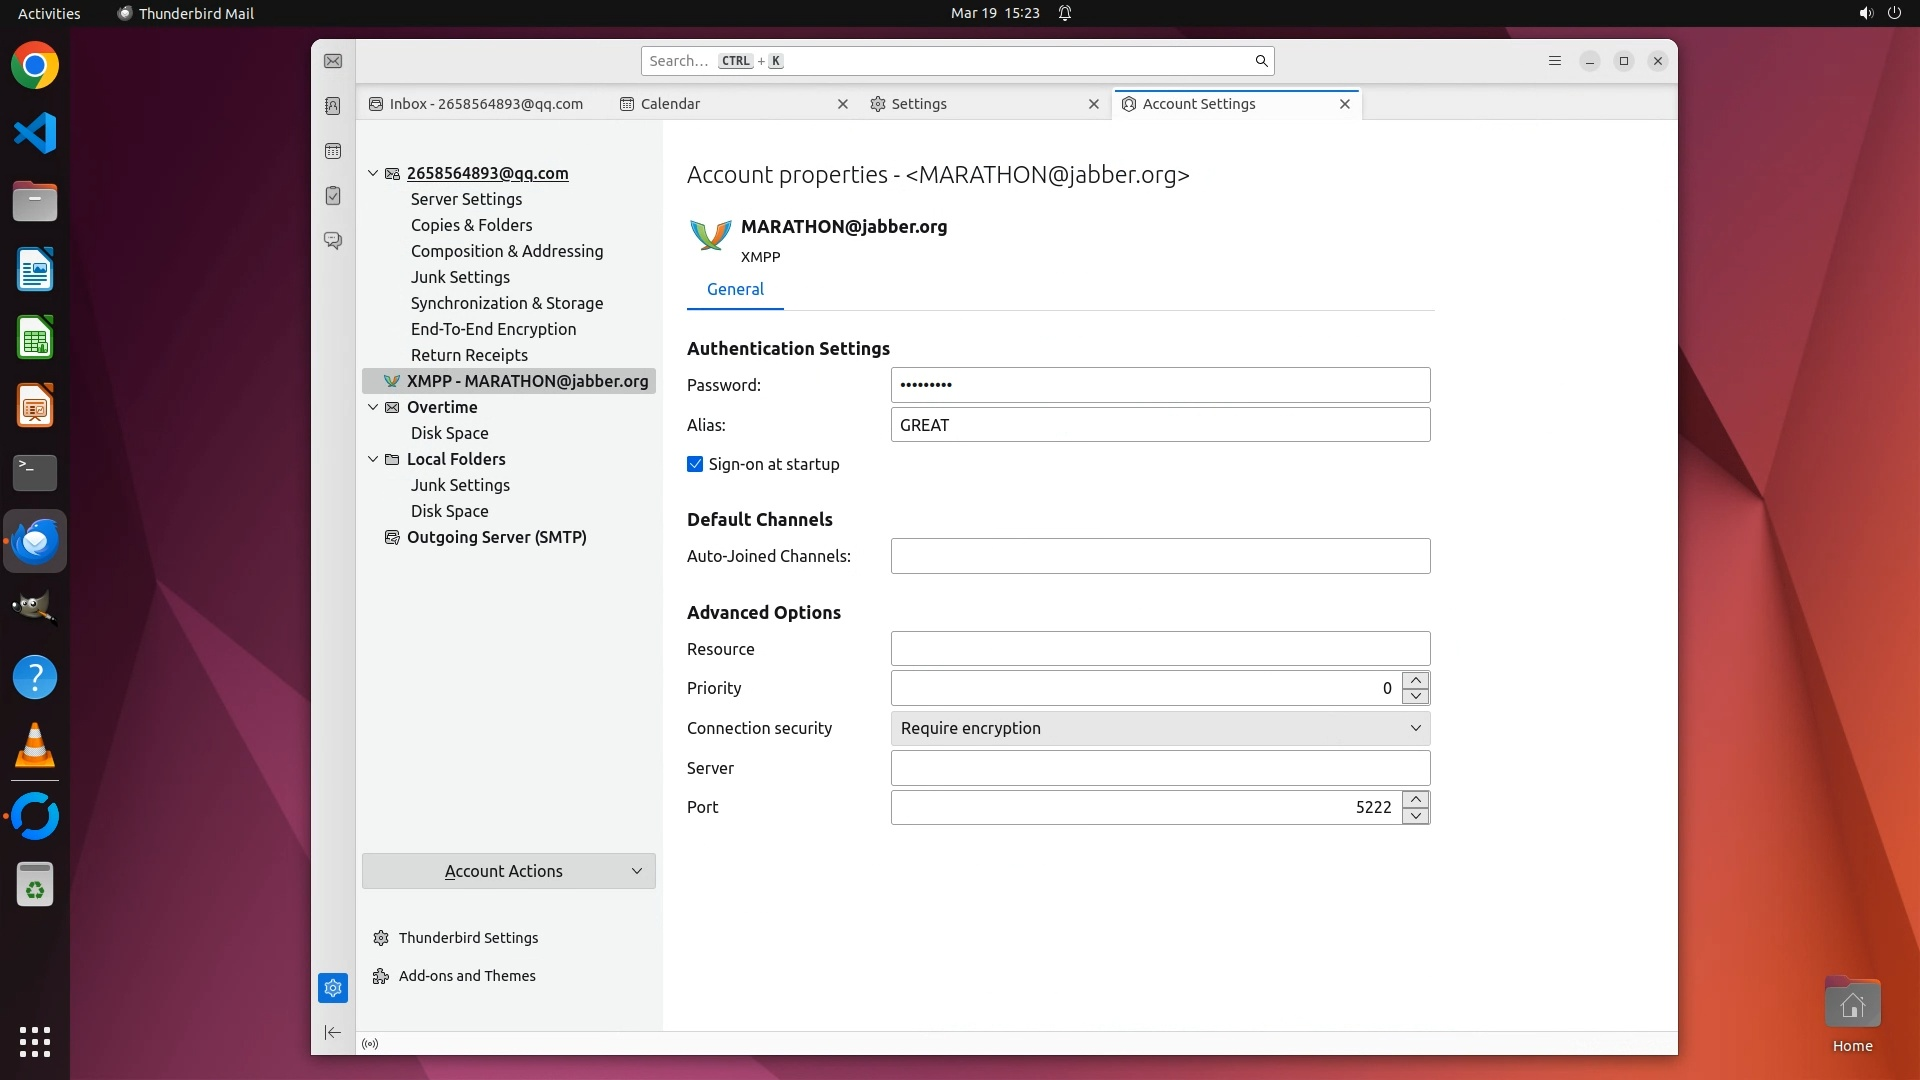Viewport: 1920px width, 1080px height.
Task: Open the Address Book space icon
Action: (x=333, y=106)
